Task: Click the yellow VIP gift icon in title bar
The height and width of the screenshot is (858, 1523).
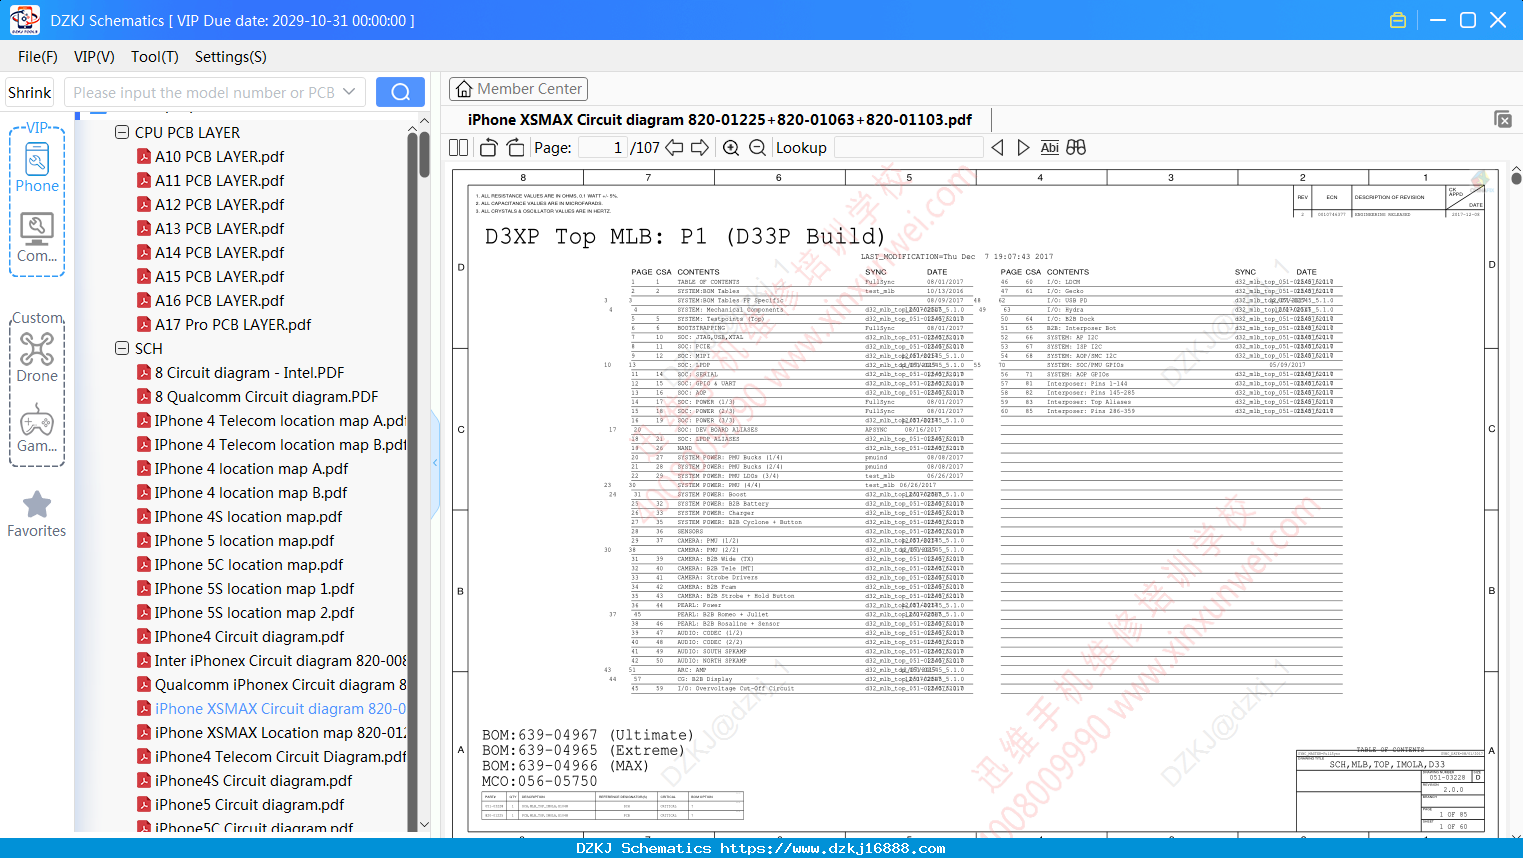Action: 1398,20
